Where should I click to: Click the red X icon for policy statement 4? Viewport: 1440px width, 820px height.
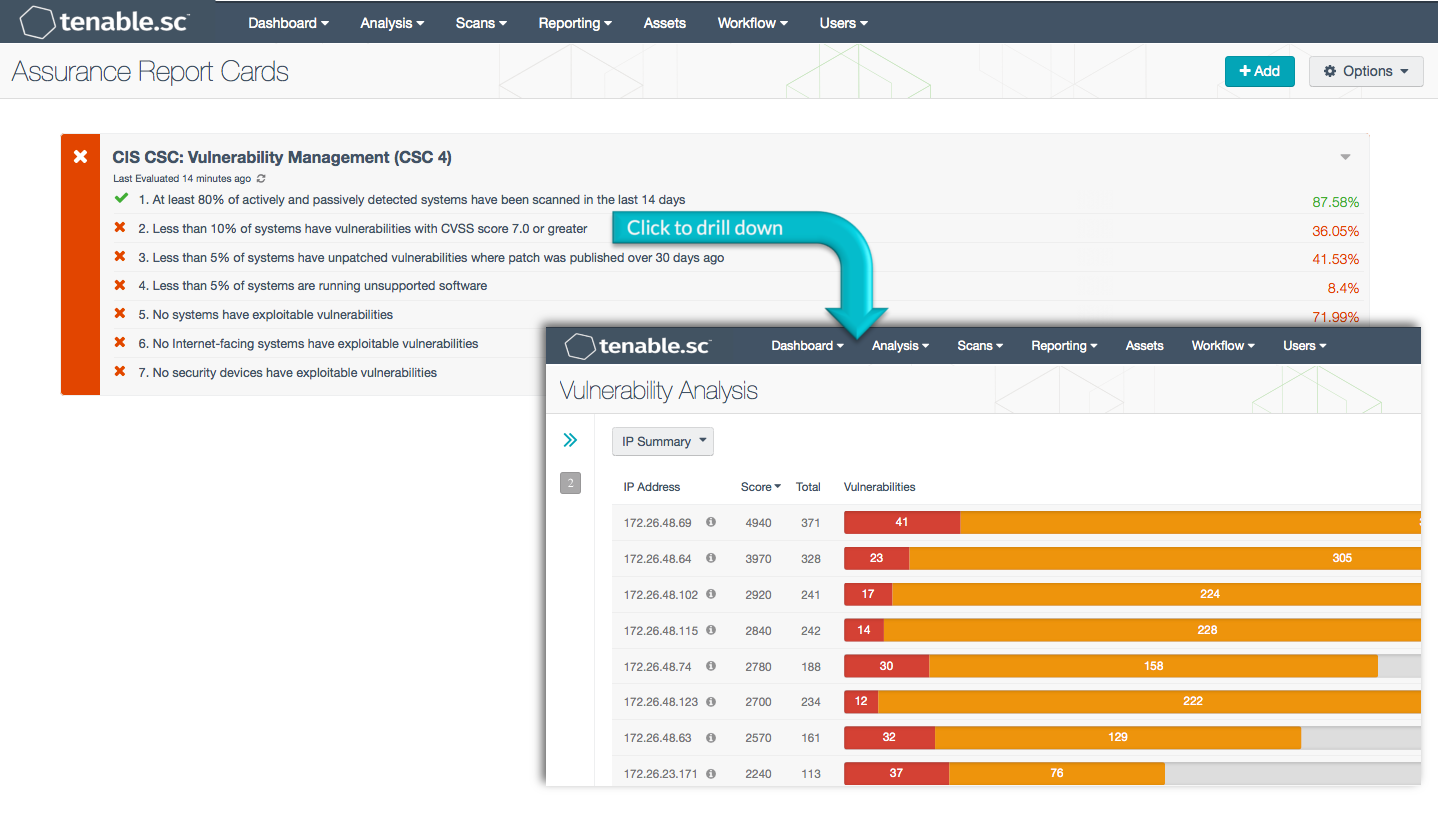(x=120, y=285)
